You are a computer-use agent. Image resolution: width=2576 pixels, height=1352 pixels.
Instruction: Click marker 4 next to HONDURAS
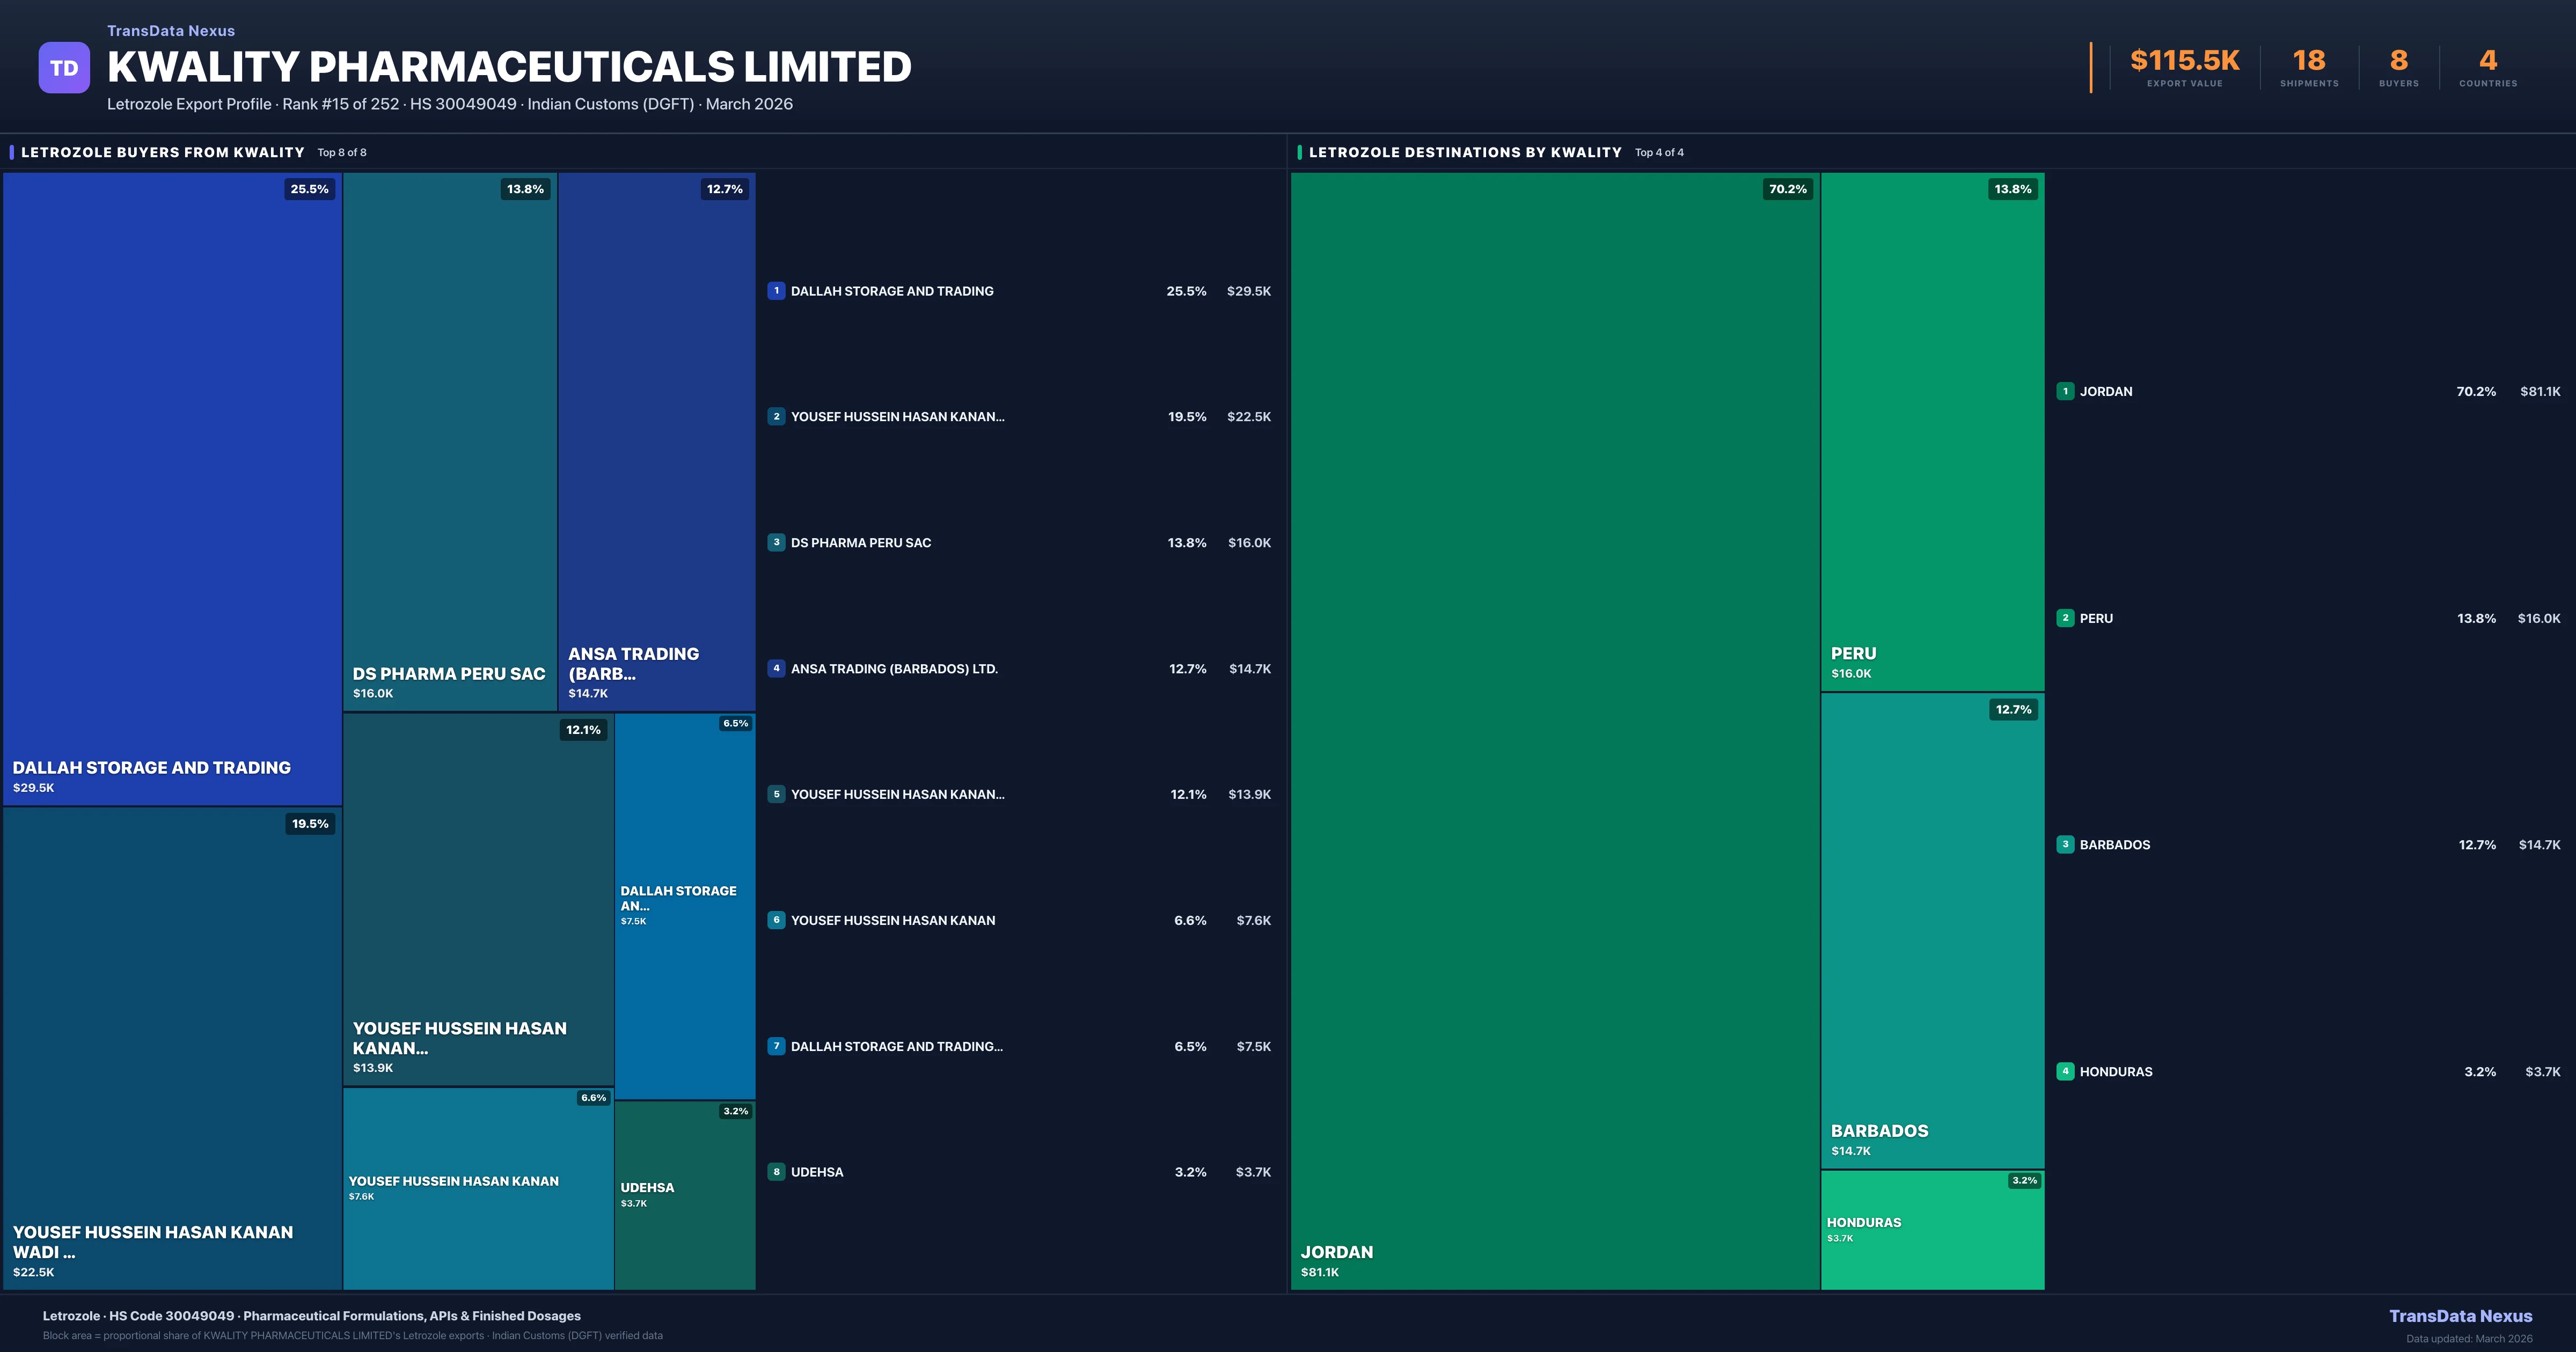coord(2065,1071)
